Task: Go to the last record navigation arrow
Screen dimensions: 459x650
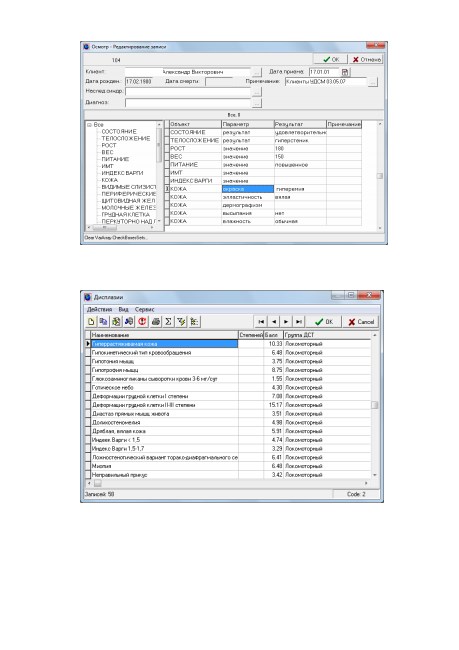Action: (299, 322)
